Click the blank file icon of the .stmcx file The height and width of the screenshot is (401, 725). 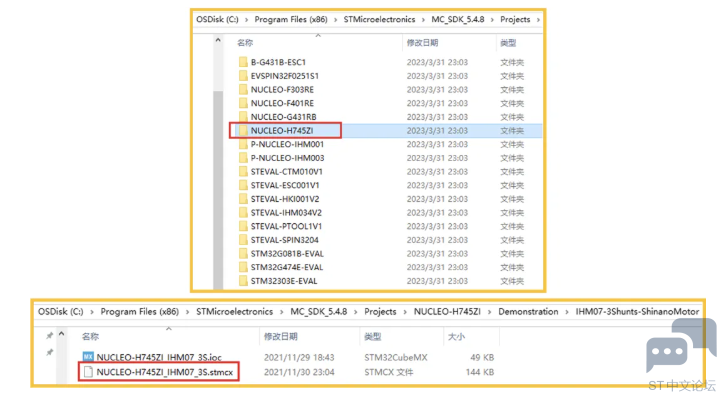[x=87, y=372]
